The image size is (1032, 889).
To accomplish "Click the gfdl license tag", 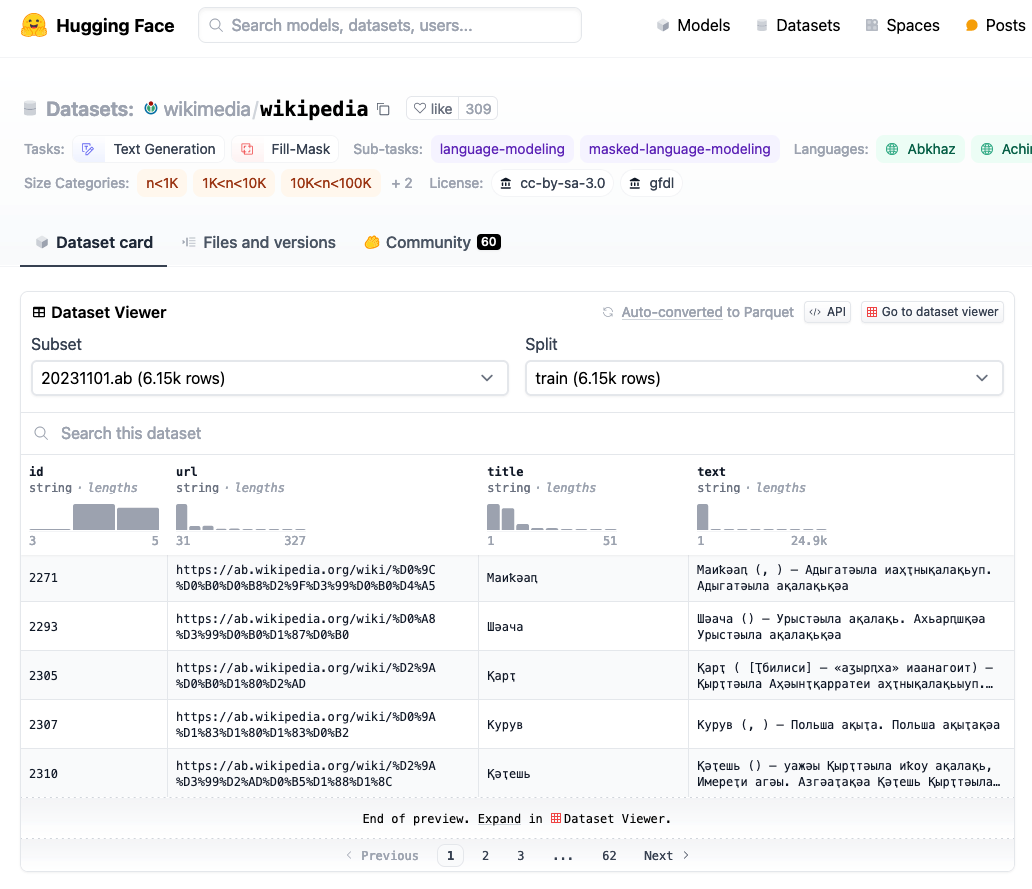I will (652, 183).
